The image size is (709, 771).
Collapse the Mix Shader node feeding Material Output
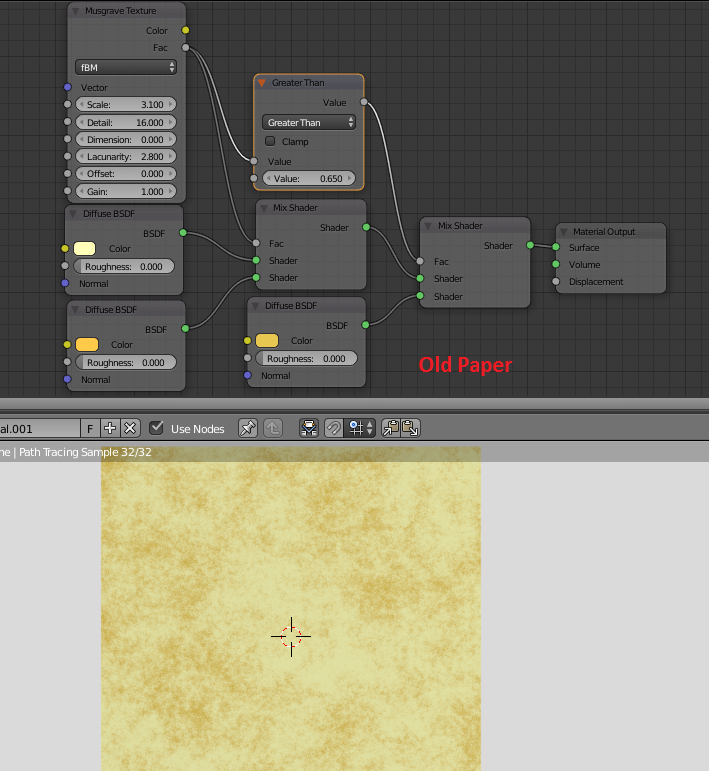[x=428, y=226]
